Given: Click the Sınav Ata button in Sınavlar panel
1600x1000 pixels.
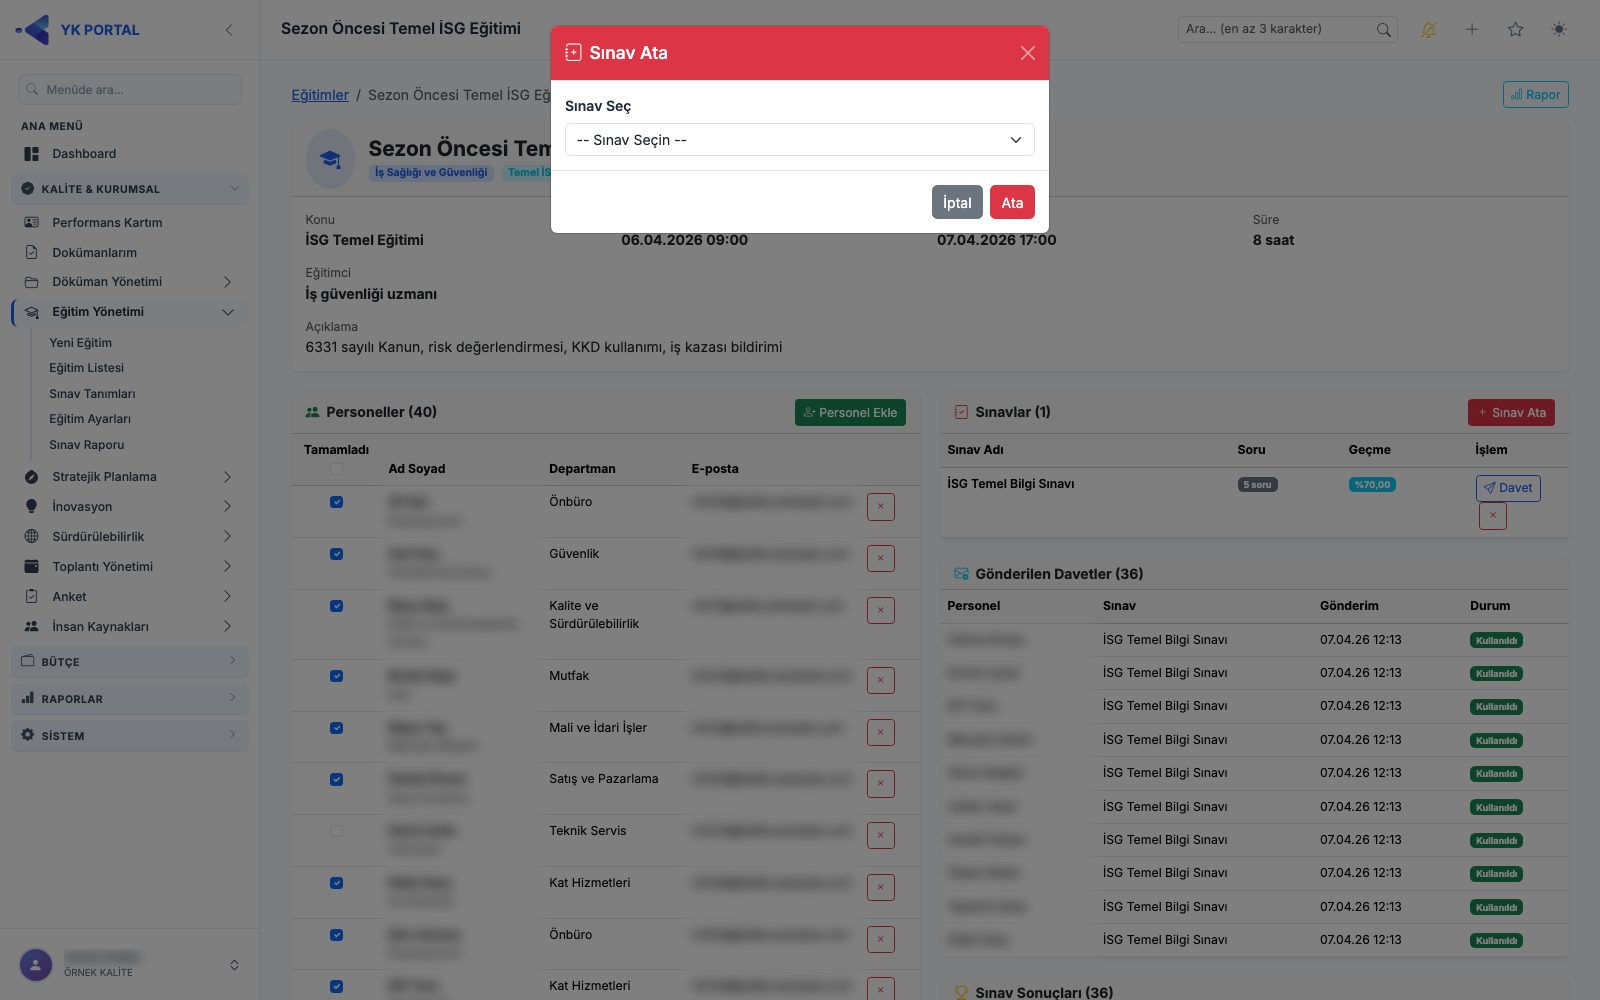Looking at the screenshot, I should coord(1511,412).
